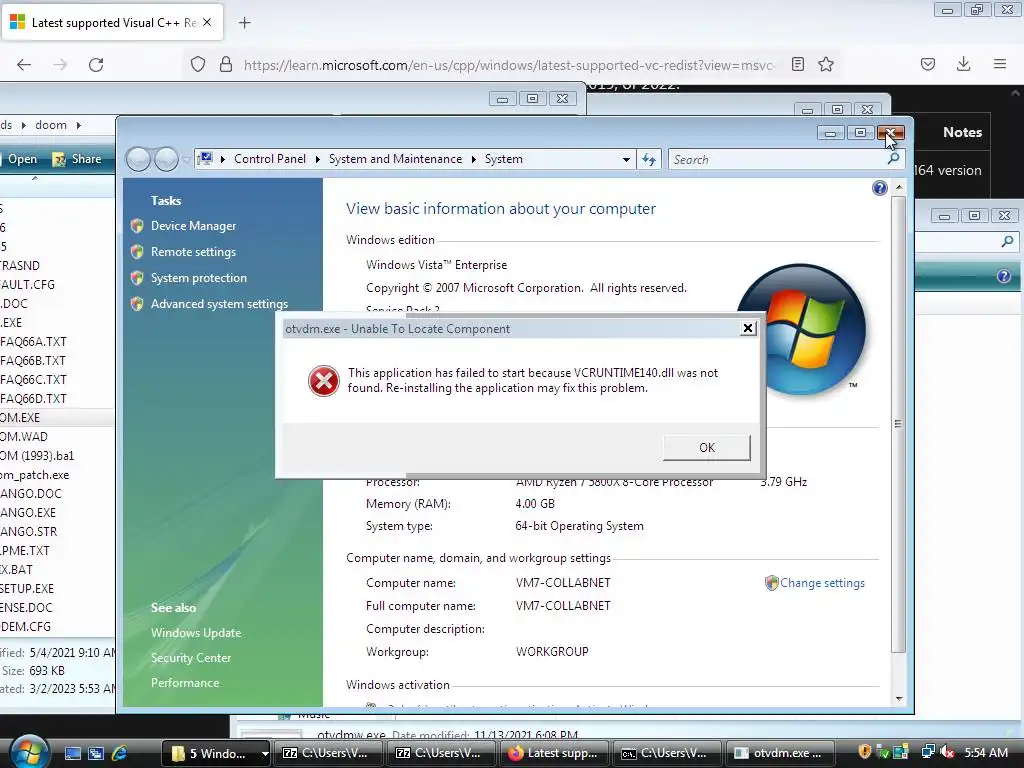Click the Firefox back arrow
Image resolution: width=1024 pixels, height=768 pixels.
click(x=24, y=65)
